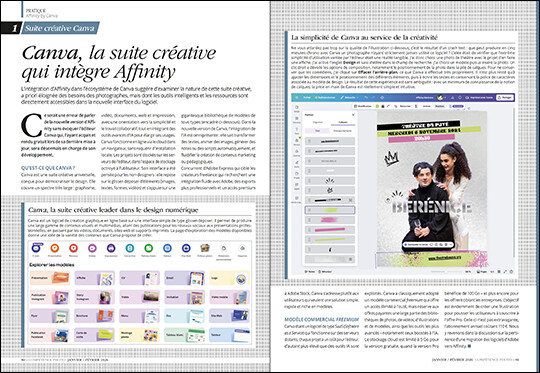Screen dimensions: 540x373
Task: Click the fullscreen icon in editor bottom bar
Action: coord(505,271)
